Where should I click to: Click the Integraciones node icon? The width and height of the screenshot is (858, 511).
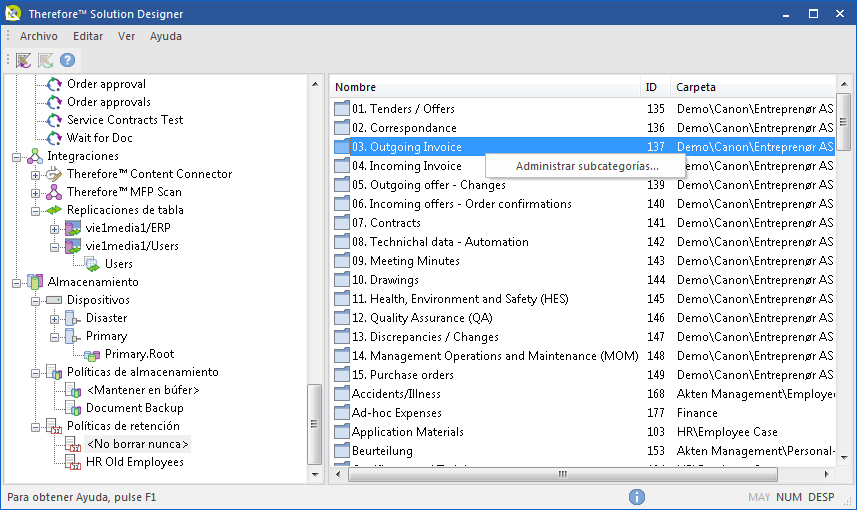35,156
